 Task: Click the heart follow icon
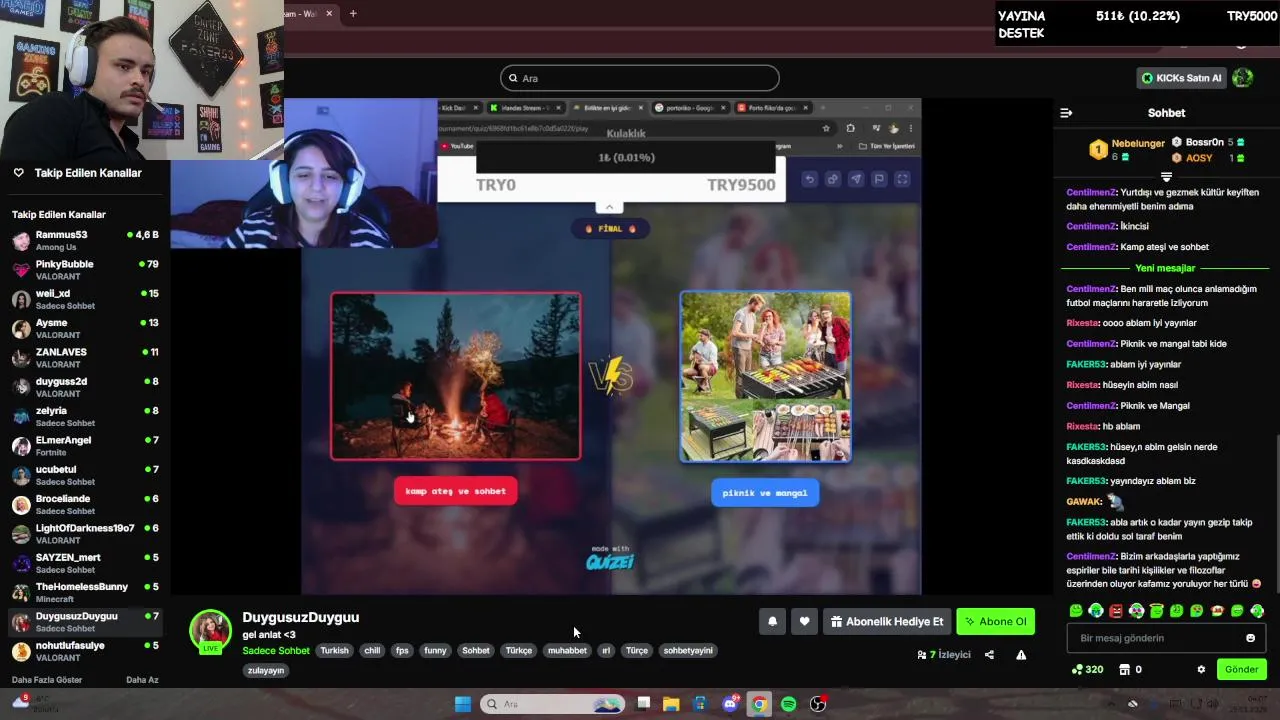tap(804, 622)
